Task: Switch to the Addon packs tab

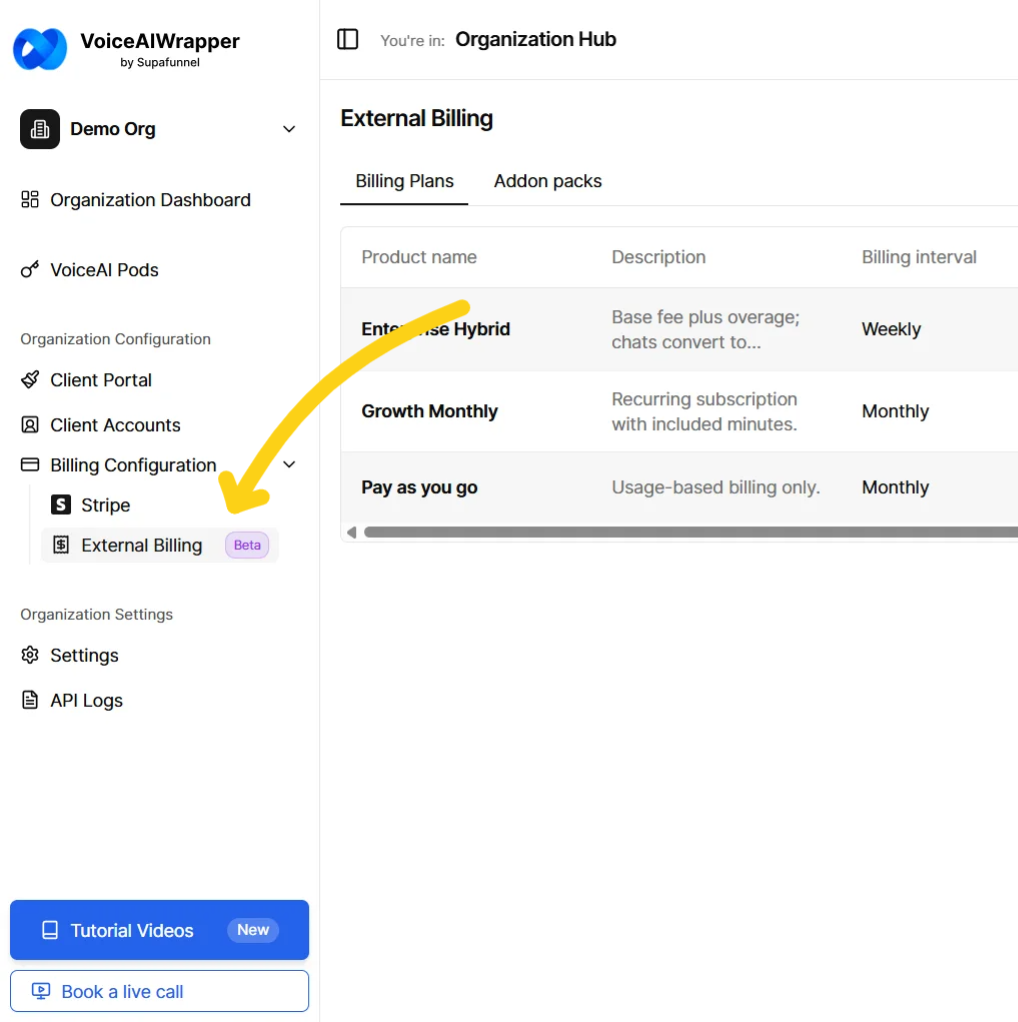Action: tap(548, 181)
